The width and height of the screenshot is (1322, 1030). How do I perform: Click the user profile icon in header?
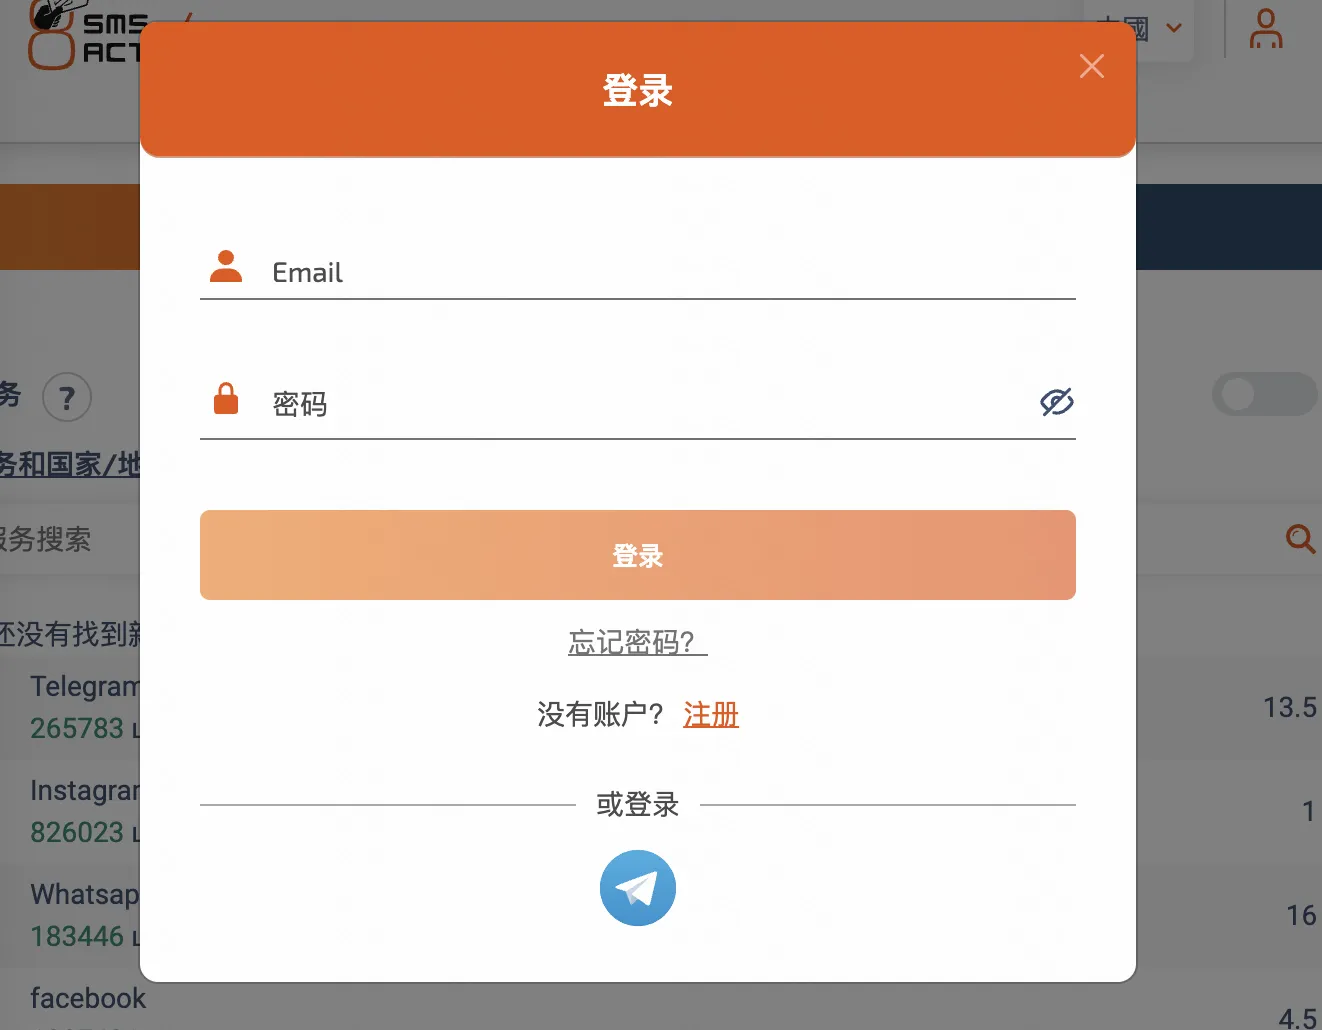point(1266,28)
